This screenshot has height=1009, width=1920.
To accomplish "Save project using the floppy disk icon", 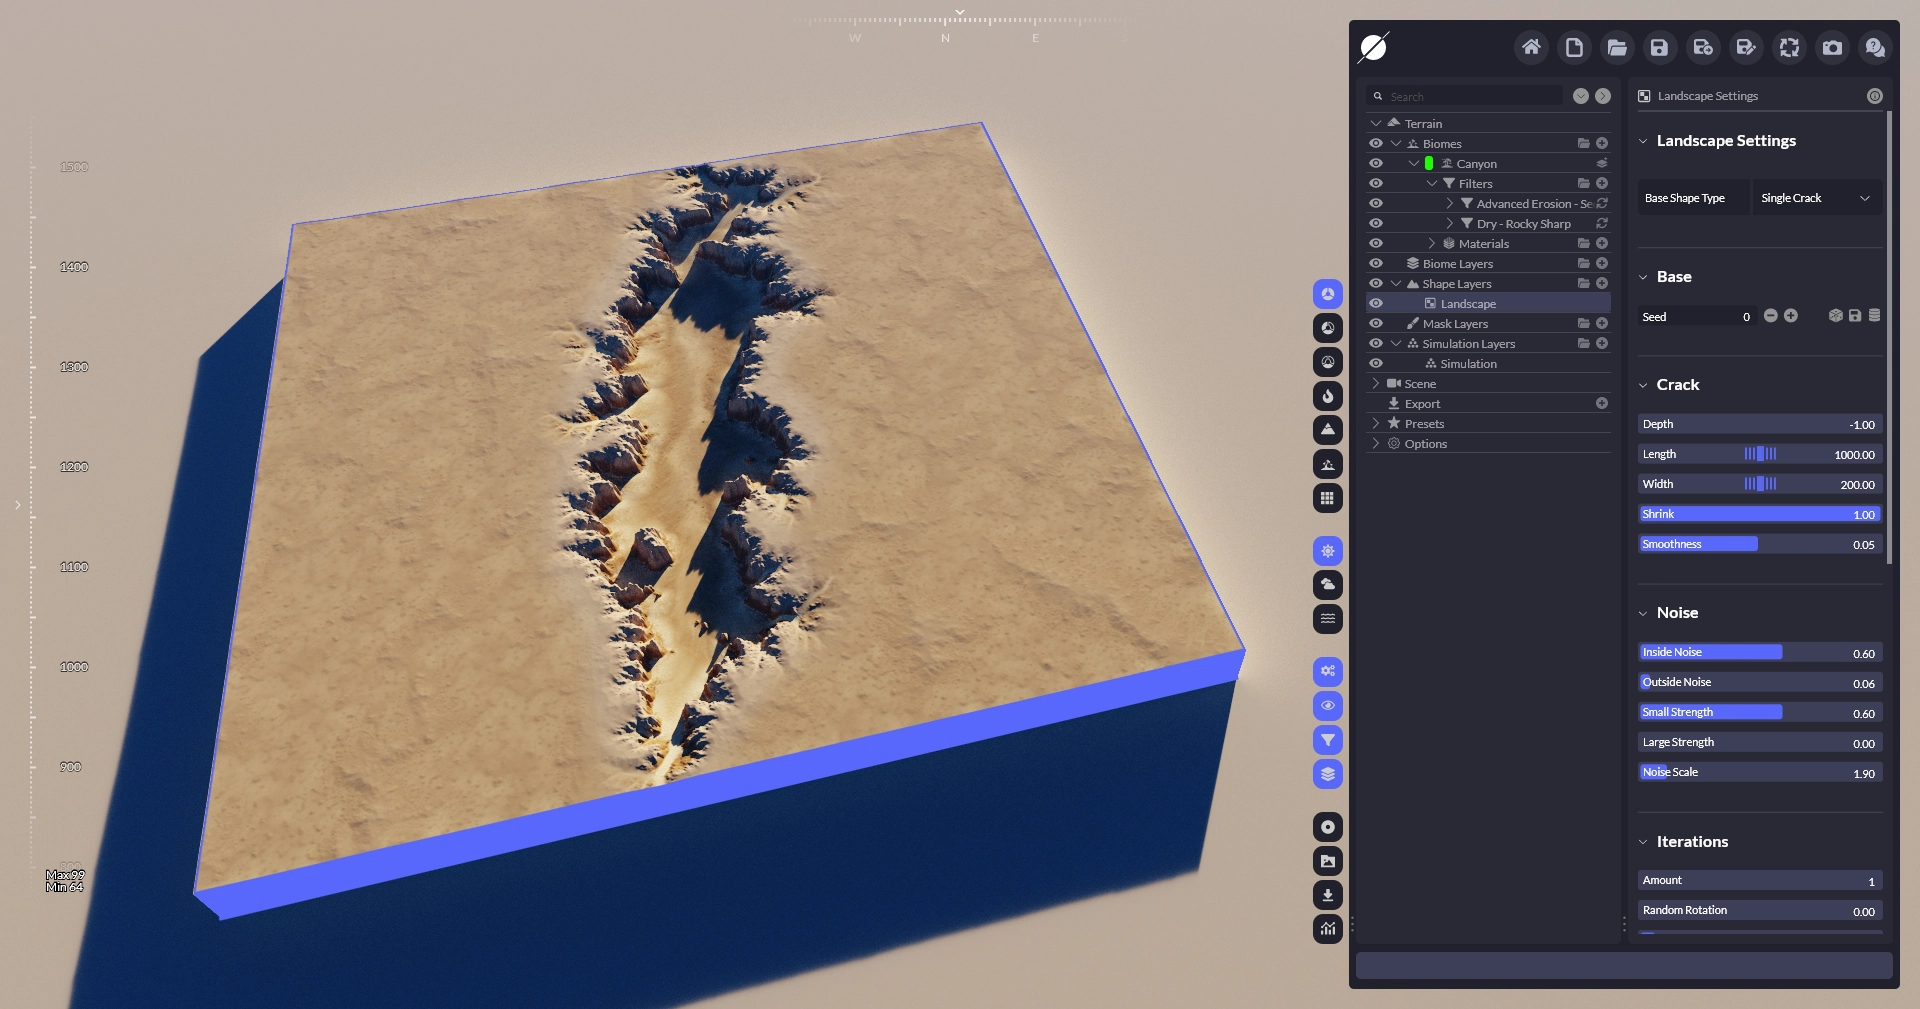I will 1659,47.
